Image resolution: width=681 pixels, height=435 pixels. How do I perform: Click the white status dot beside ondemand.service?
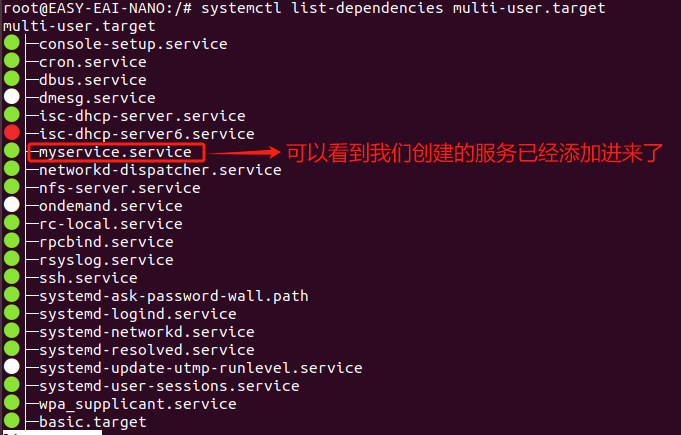(x=12, y=204)
